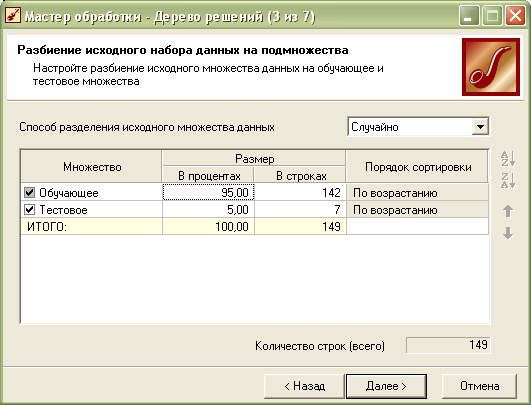Viewport: 531px width, 405px height.
Task: Go back with Назад button
Action: point(304,386)
